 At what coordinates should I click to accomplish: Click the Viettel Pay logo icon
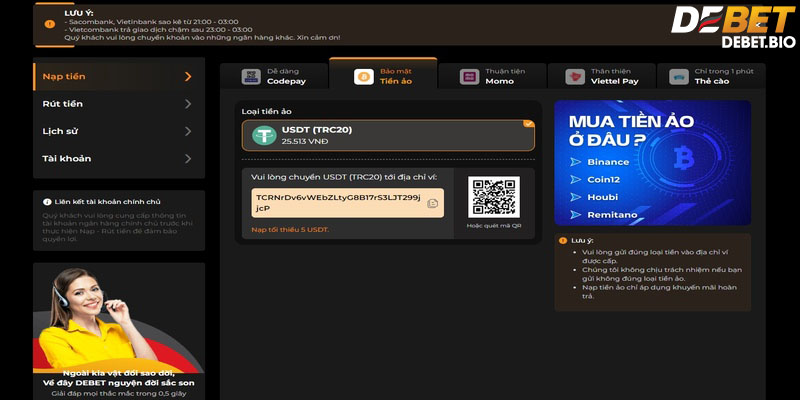(575, 77)
